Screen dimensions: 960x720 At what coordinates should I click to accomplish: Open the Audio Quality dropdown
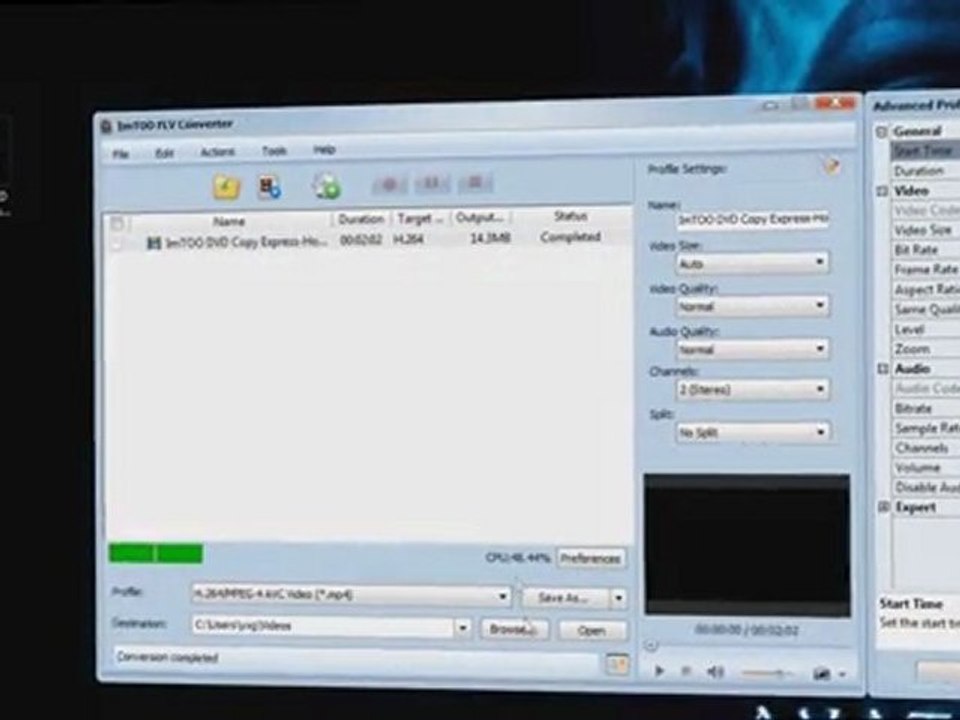(752, 349)
